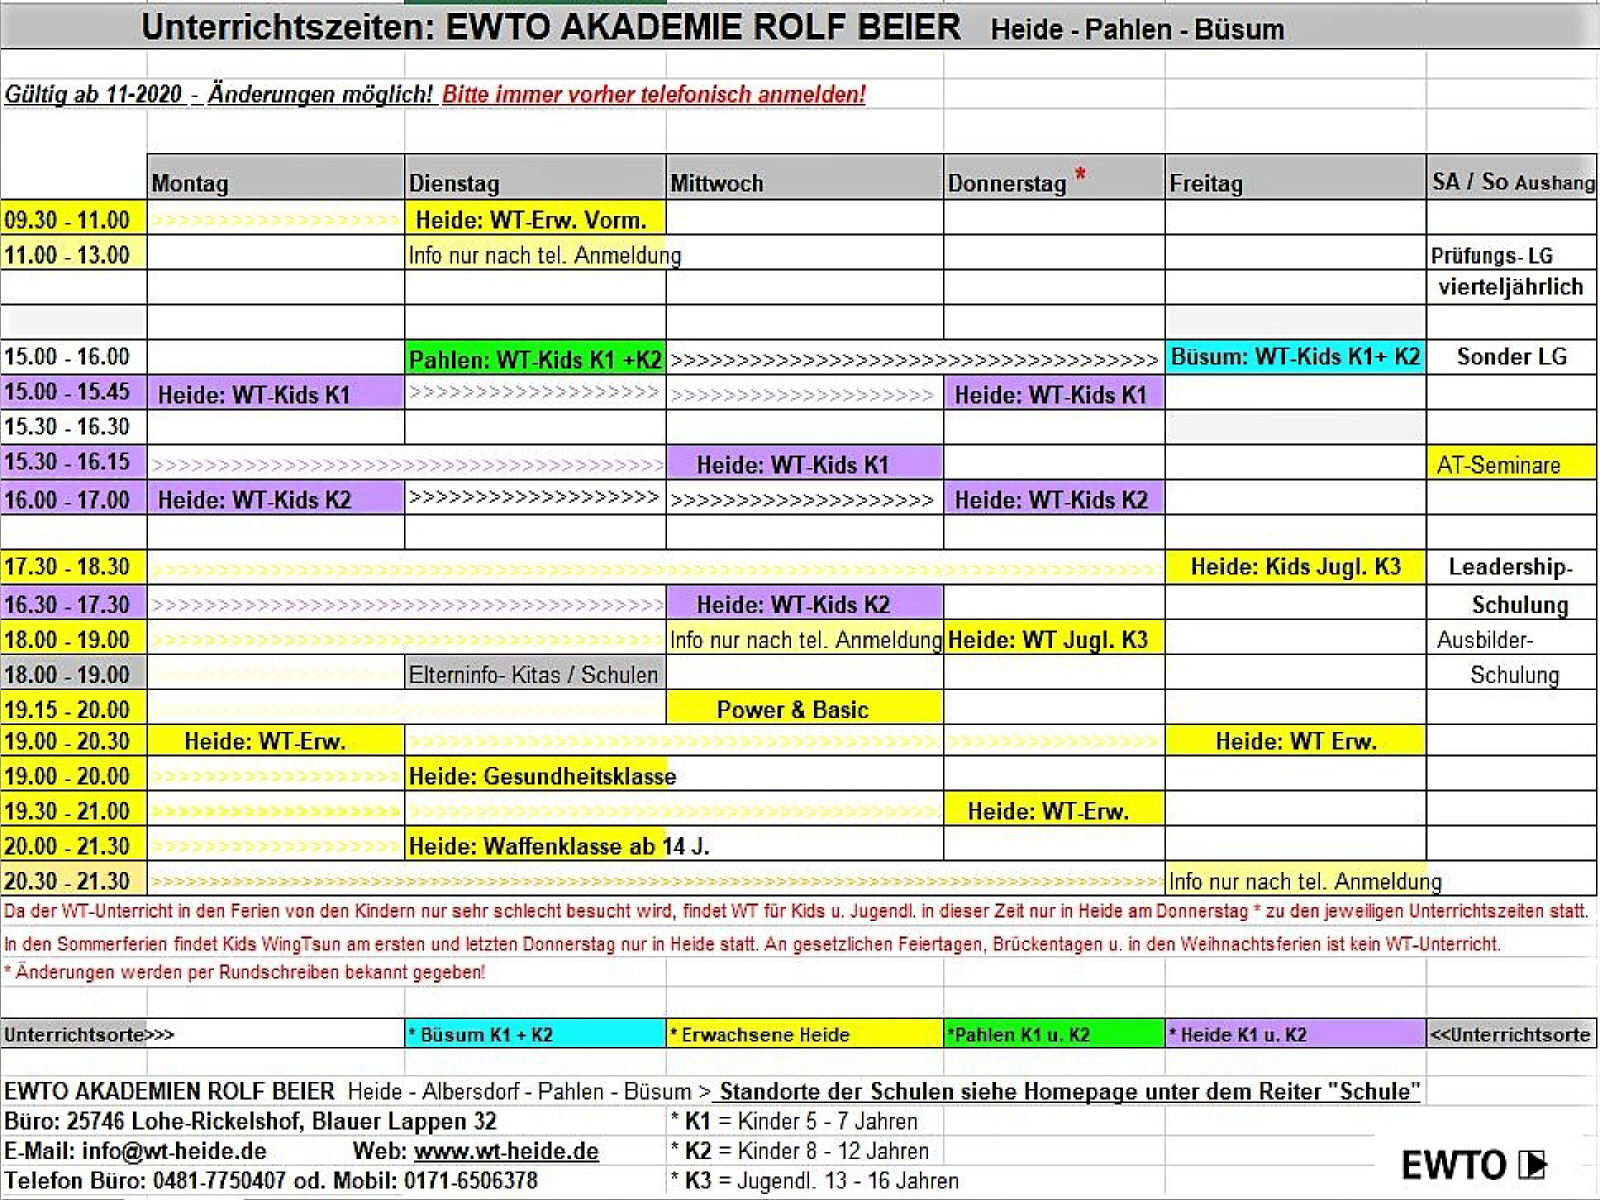Select Heide: WT-Erw. under Montag
Viewport: 1600px width, 1200px height.
[x=276, y=741]
